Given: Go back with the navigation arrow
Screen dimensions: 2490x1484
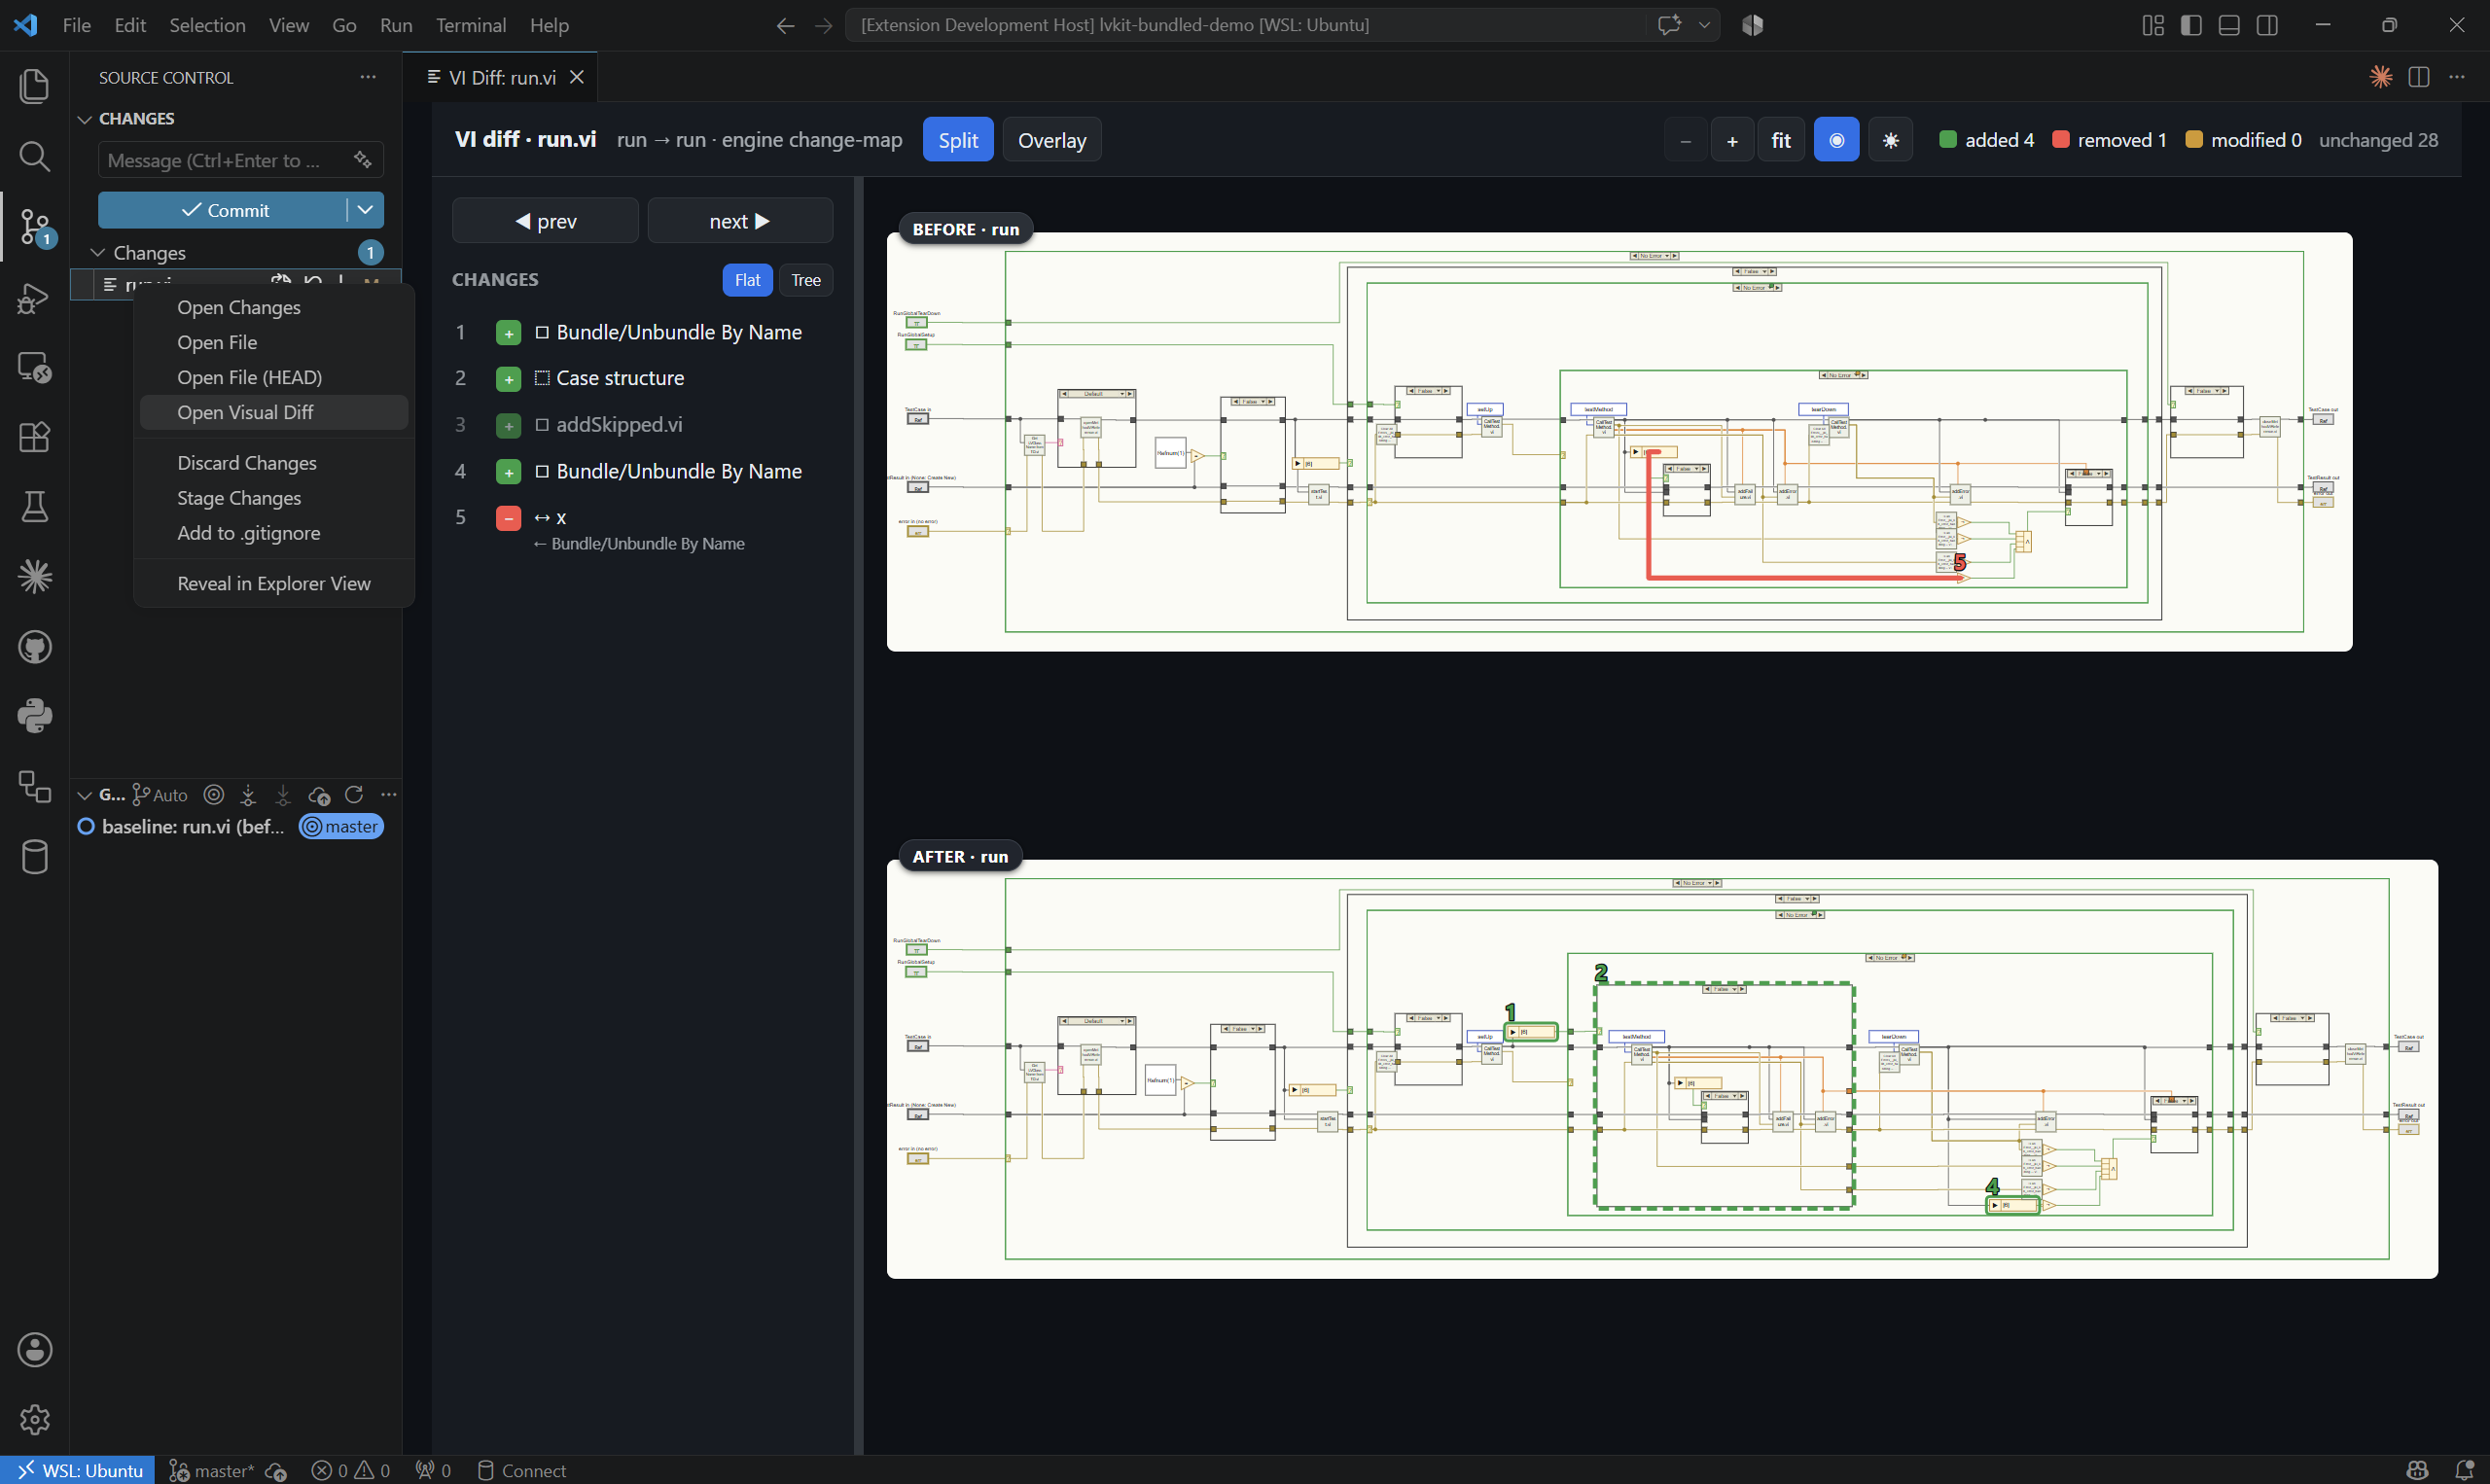Looking at the screenshot, I should (x=785, y=25).
